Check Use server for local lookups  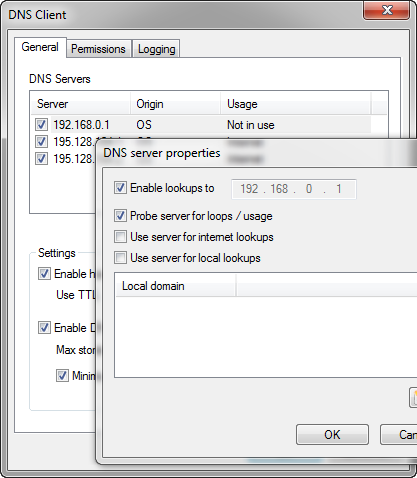120,258
